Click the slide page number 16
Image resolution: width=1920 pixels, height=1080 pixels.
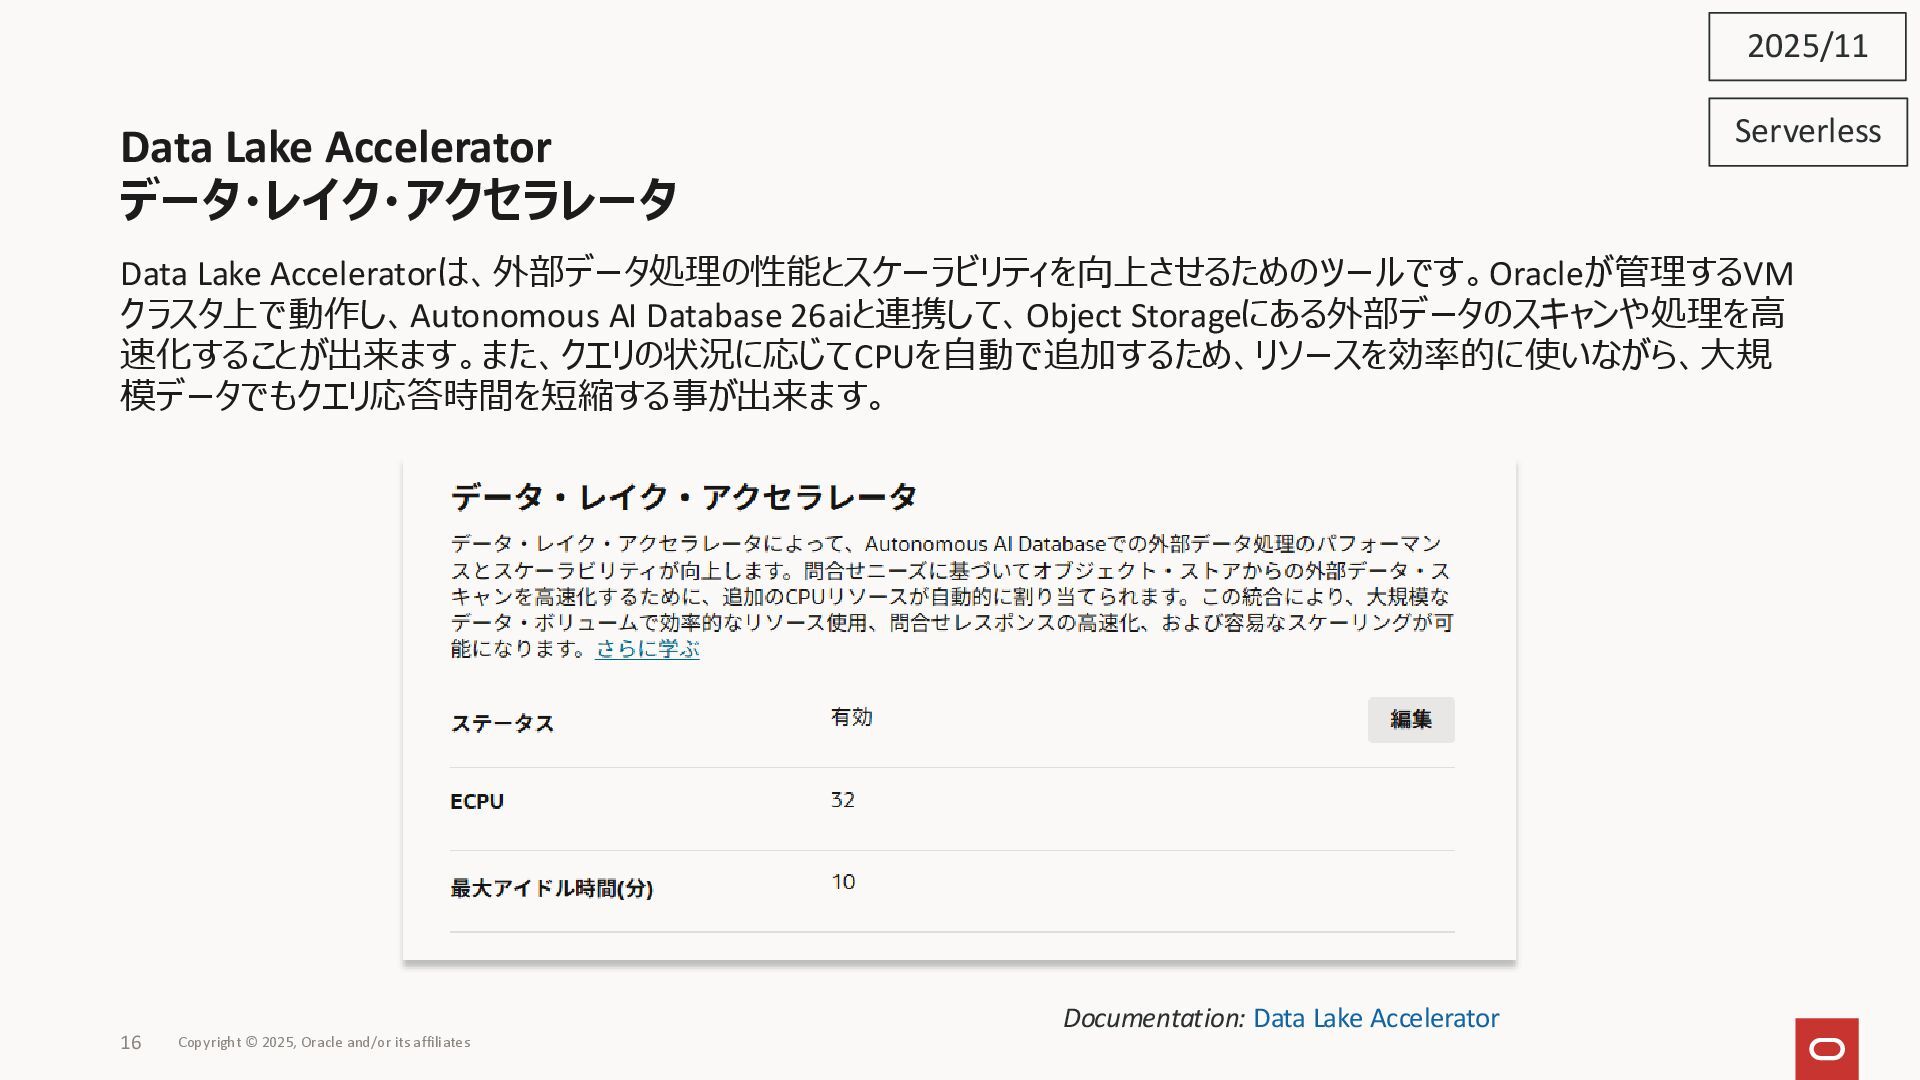131,1042
